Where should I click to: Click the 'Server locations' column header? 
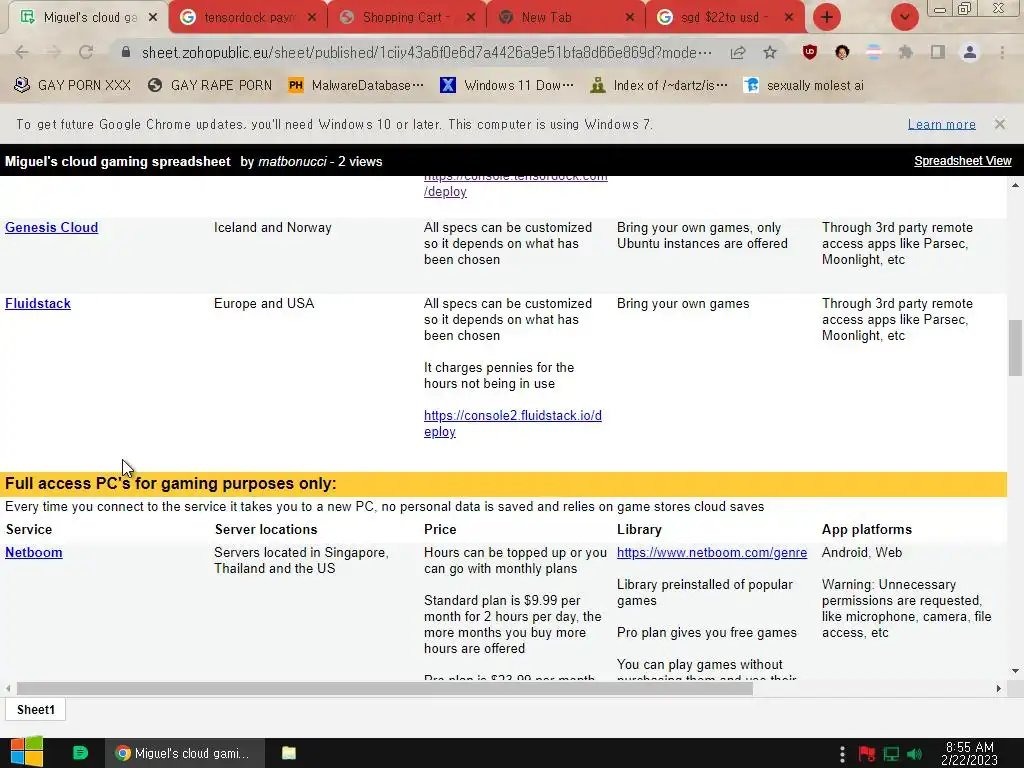point(266,529)
